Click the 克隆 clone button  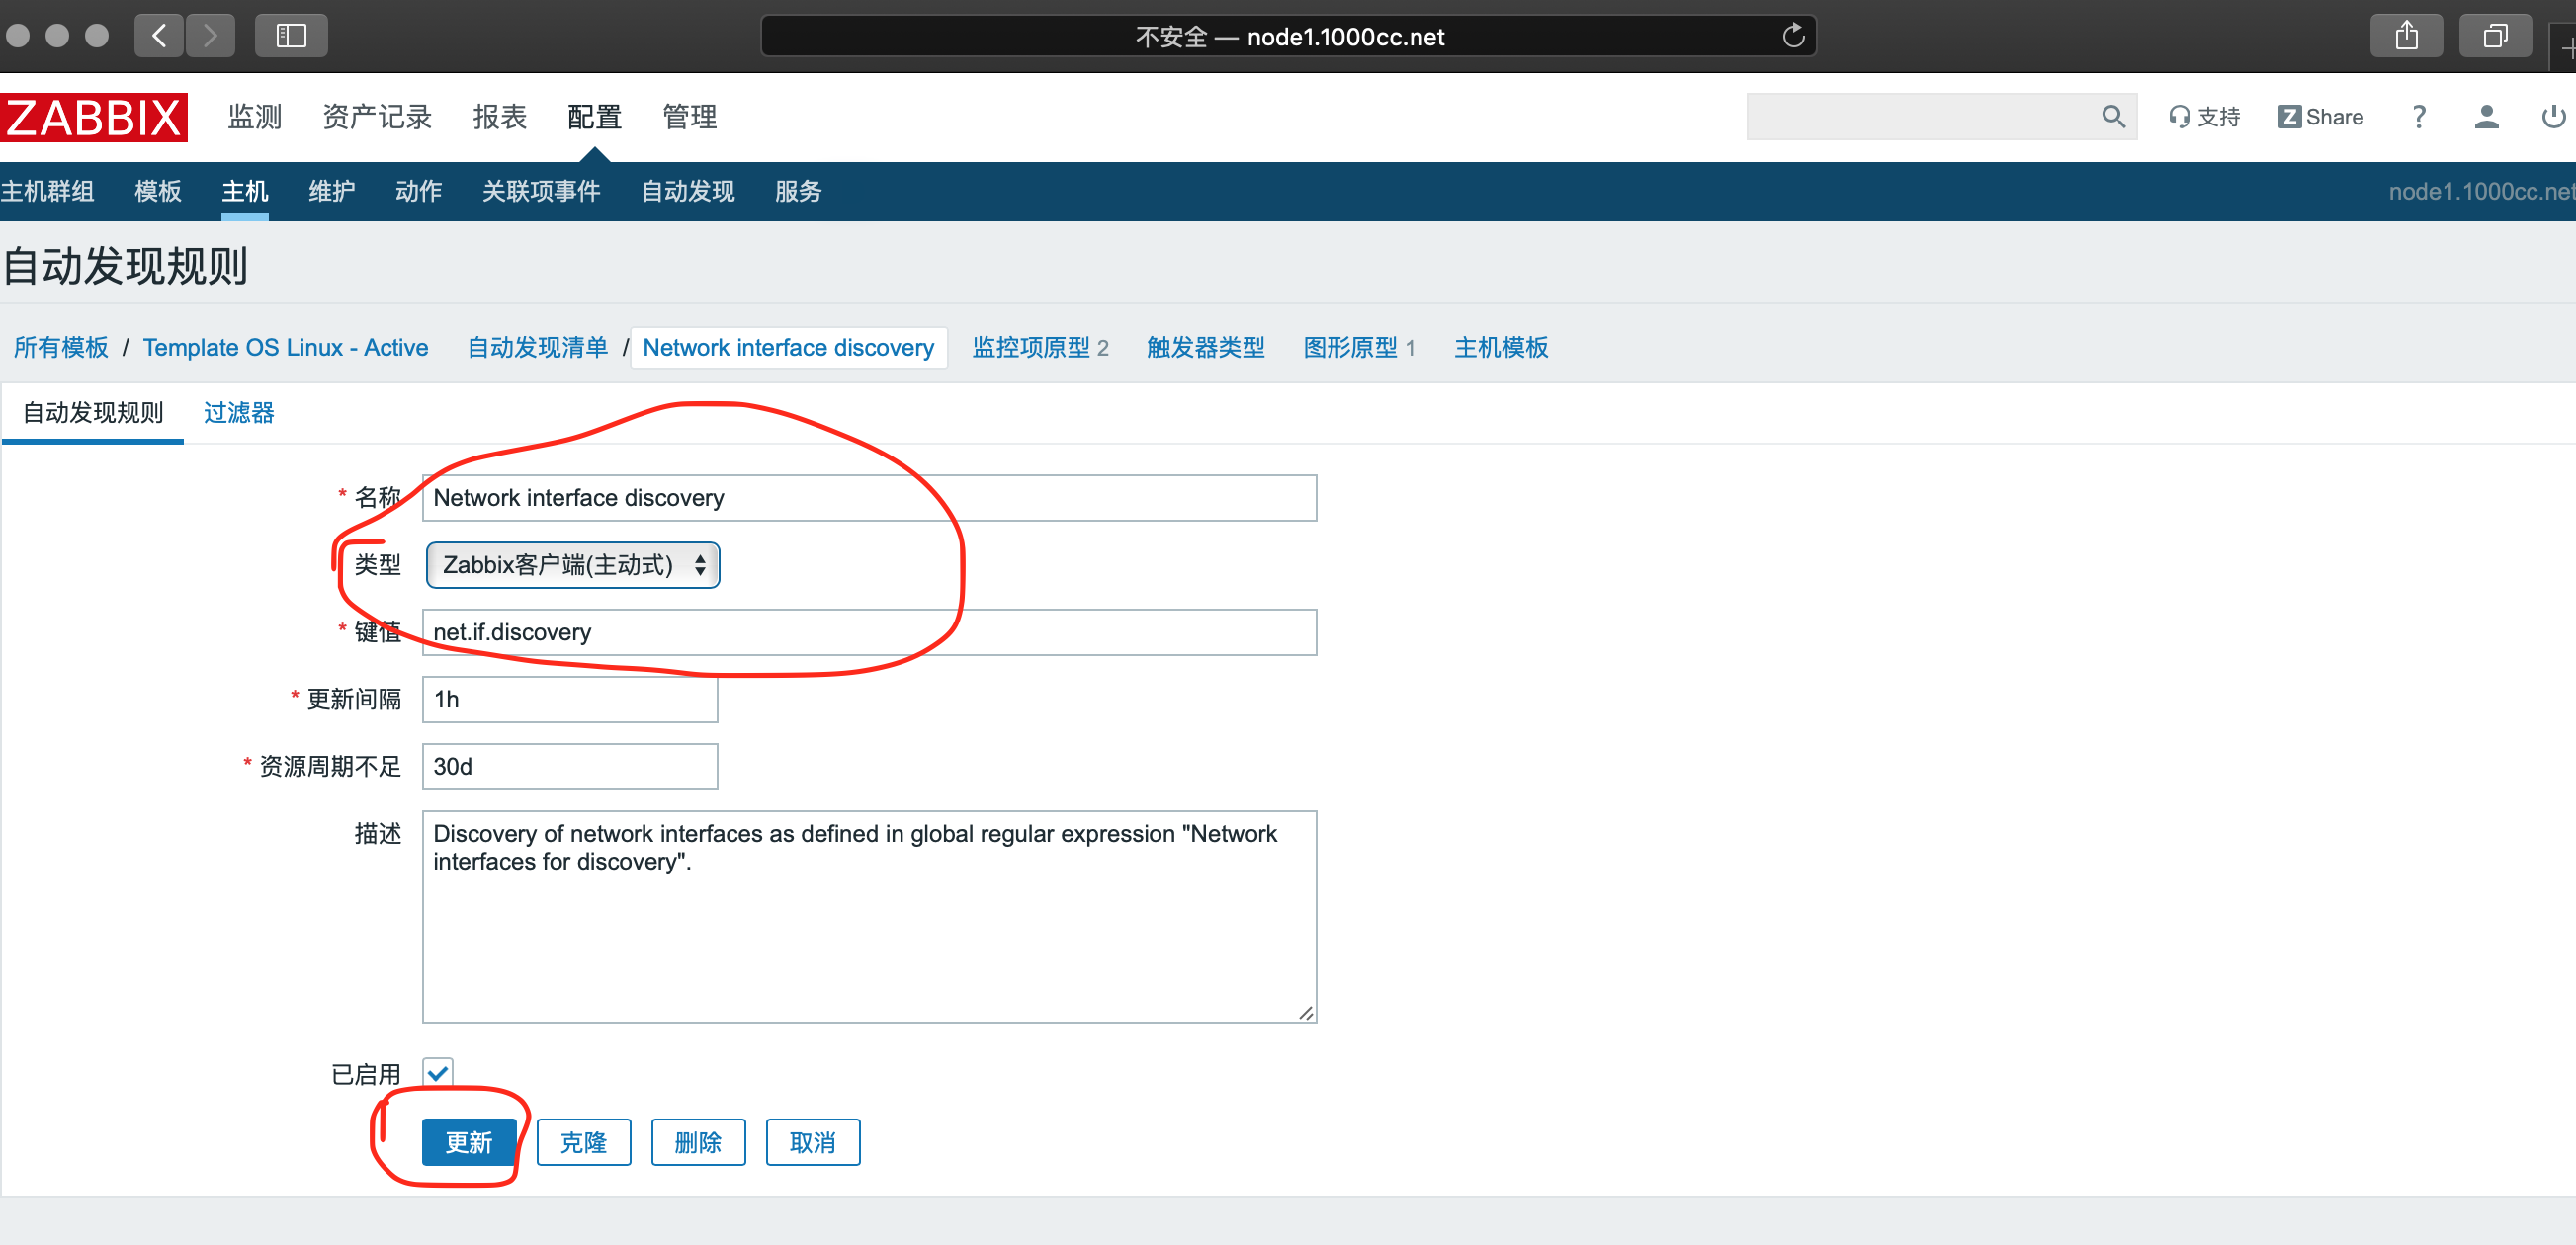583,1142
